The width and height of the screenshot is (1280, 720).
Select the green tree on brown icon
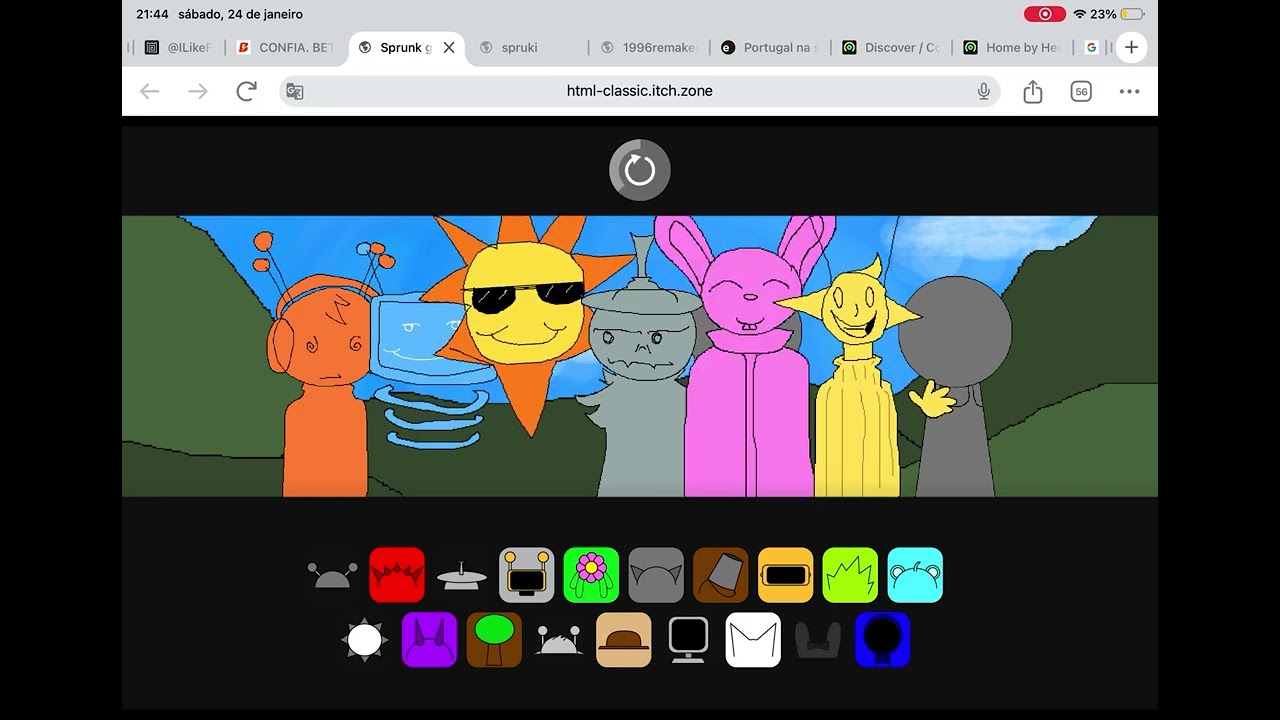tap(494, 640)
